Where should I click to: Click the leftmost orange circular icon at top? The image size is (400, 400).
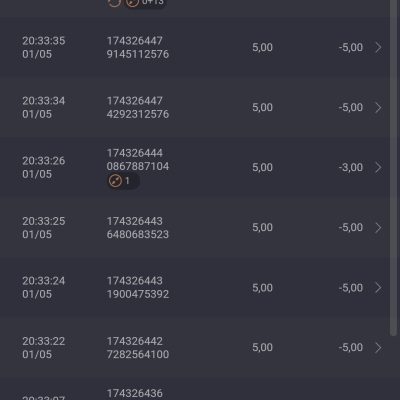pyautogui.click(x=114, y=3)
